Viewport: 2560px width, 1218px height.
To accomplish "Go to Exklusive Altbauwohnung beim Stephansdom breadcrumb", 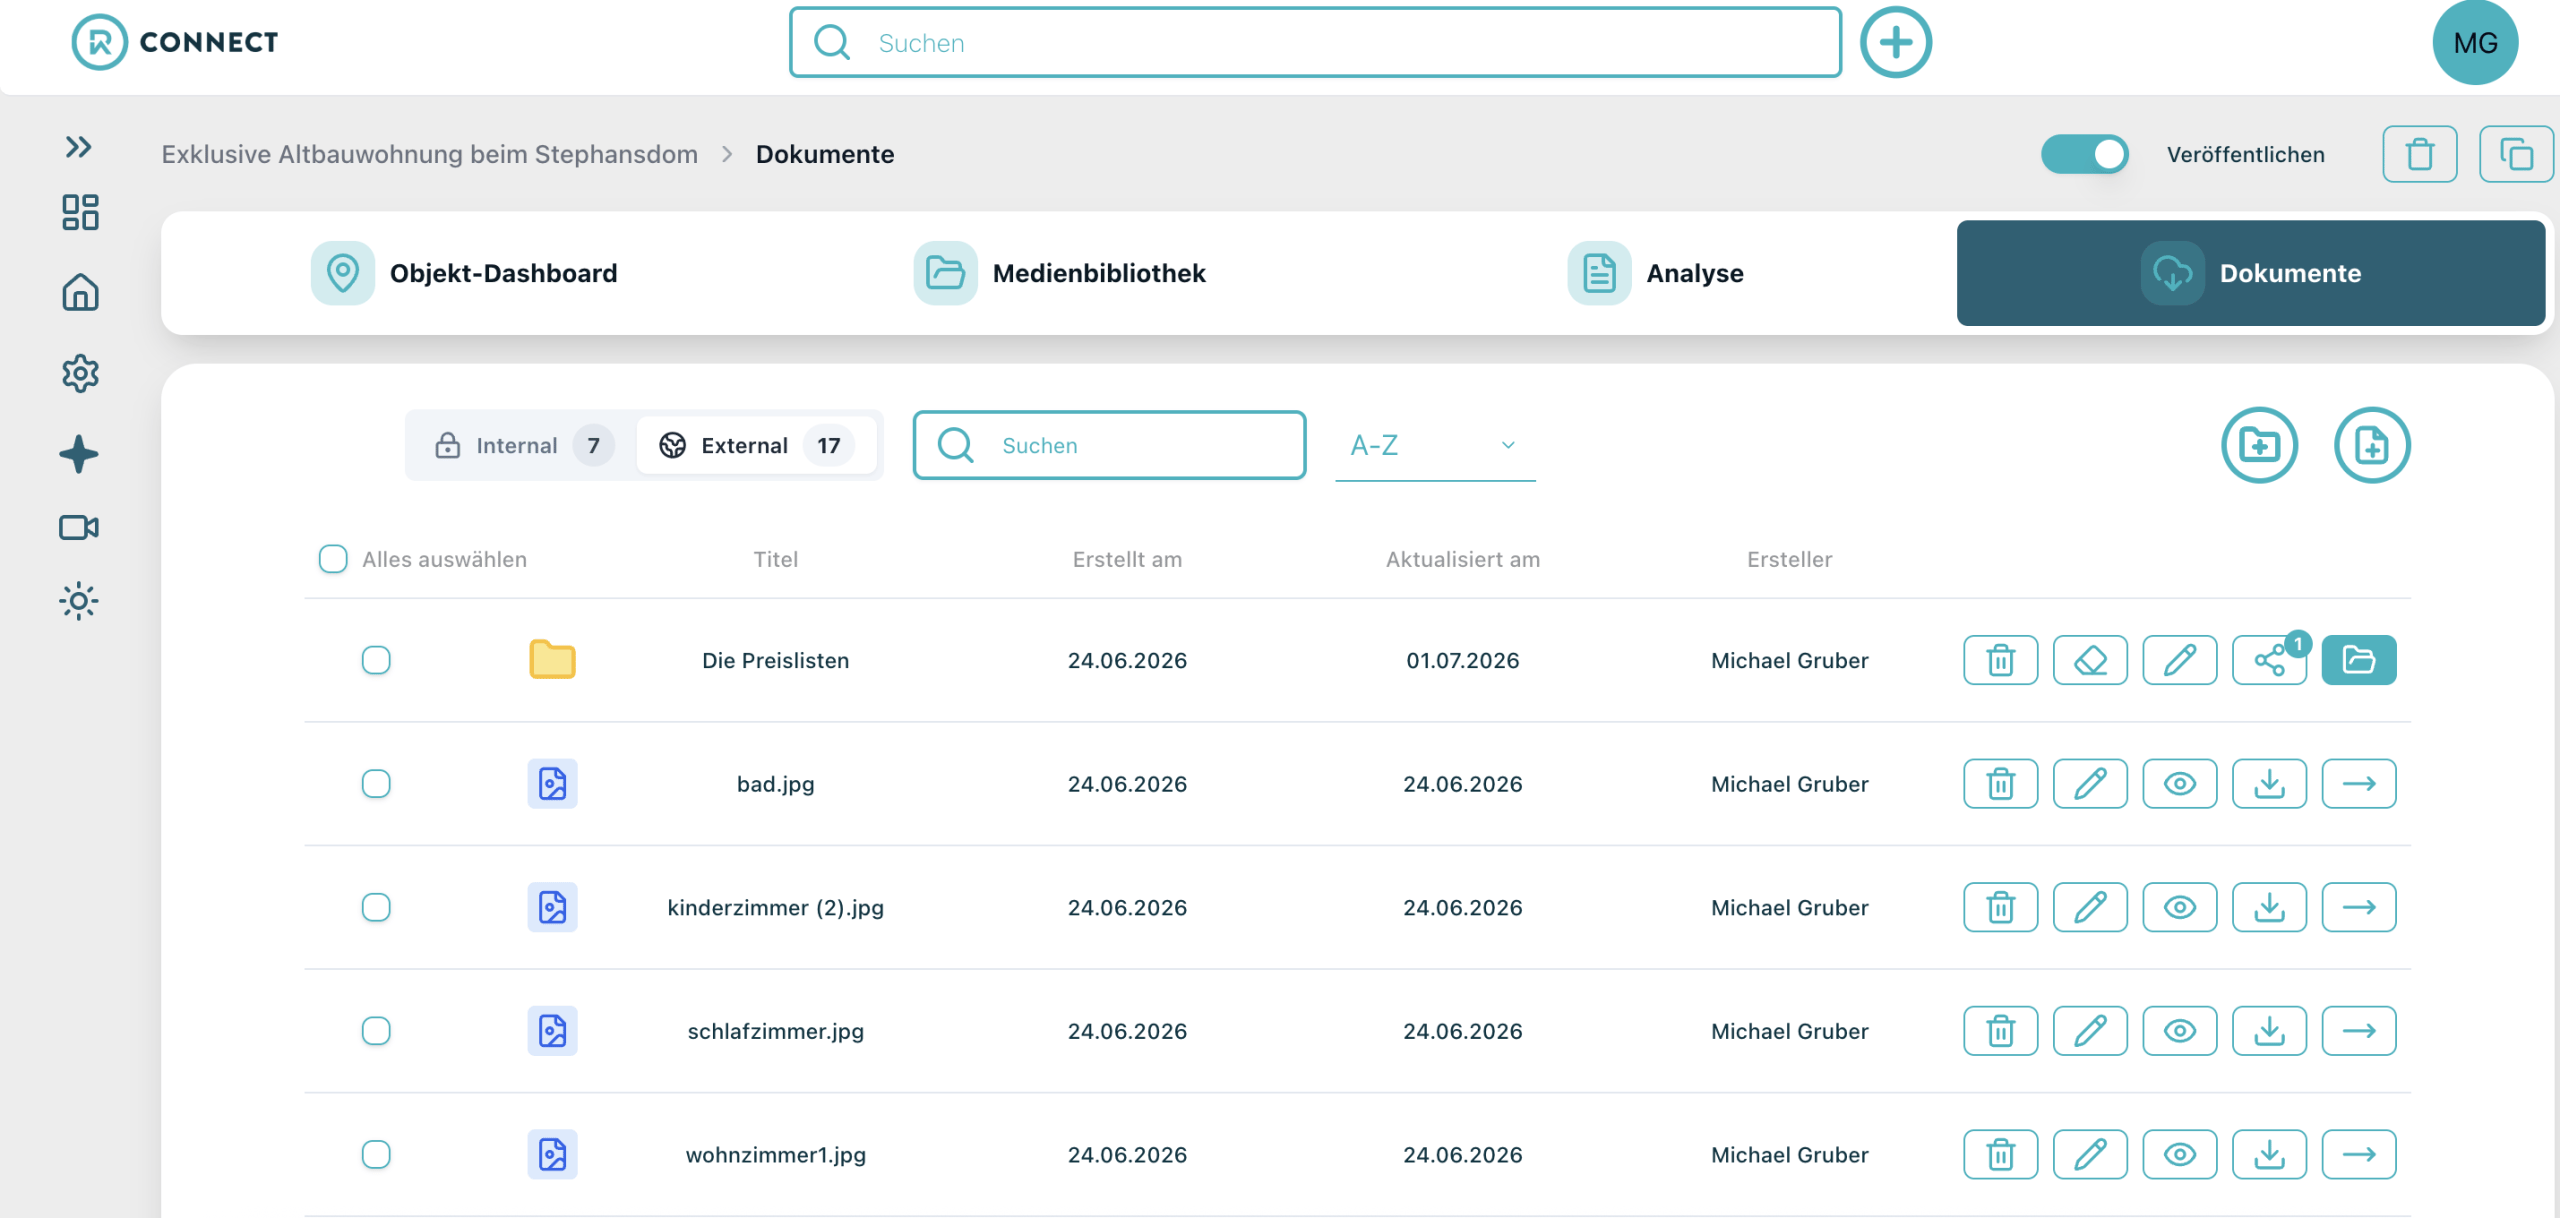I will pos(429,154).
